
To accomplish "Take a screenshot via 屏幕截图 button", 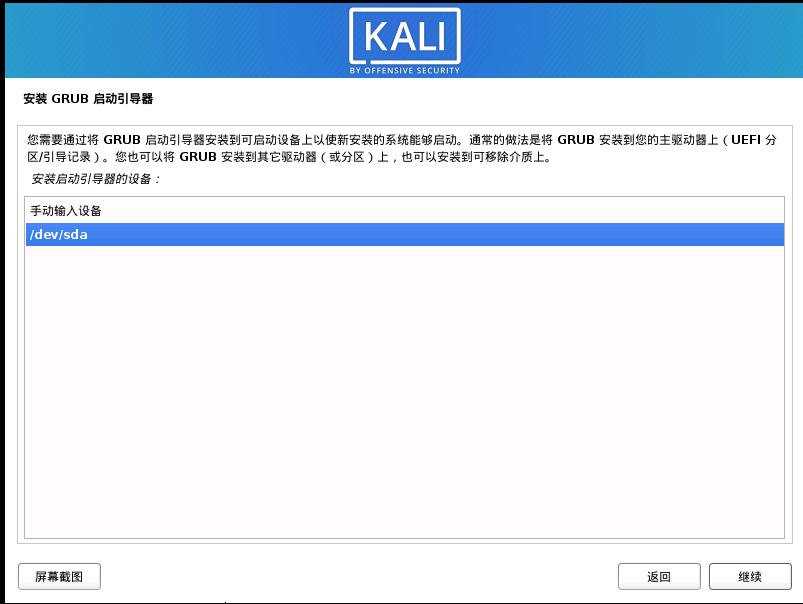I will 59,577.
